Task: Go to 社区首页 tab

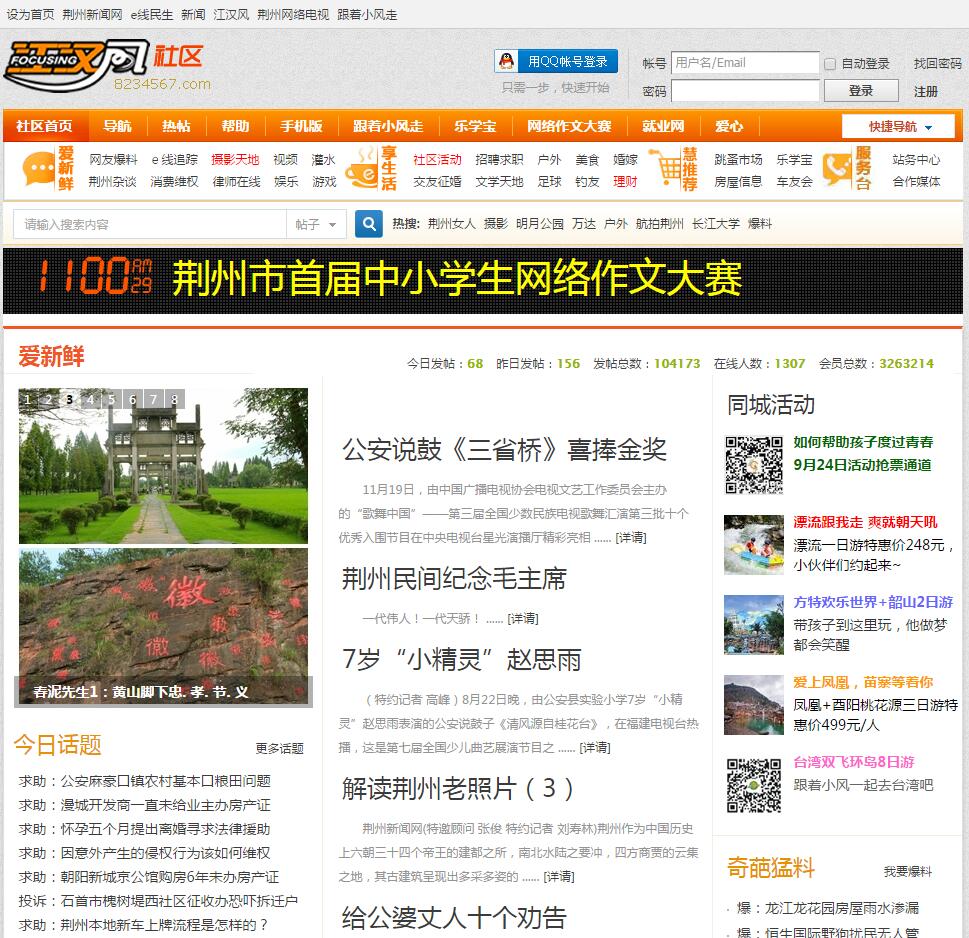Action: tap(44, 126)
